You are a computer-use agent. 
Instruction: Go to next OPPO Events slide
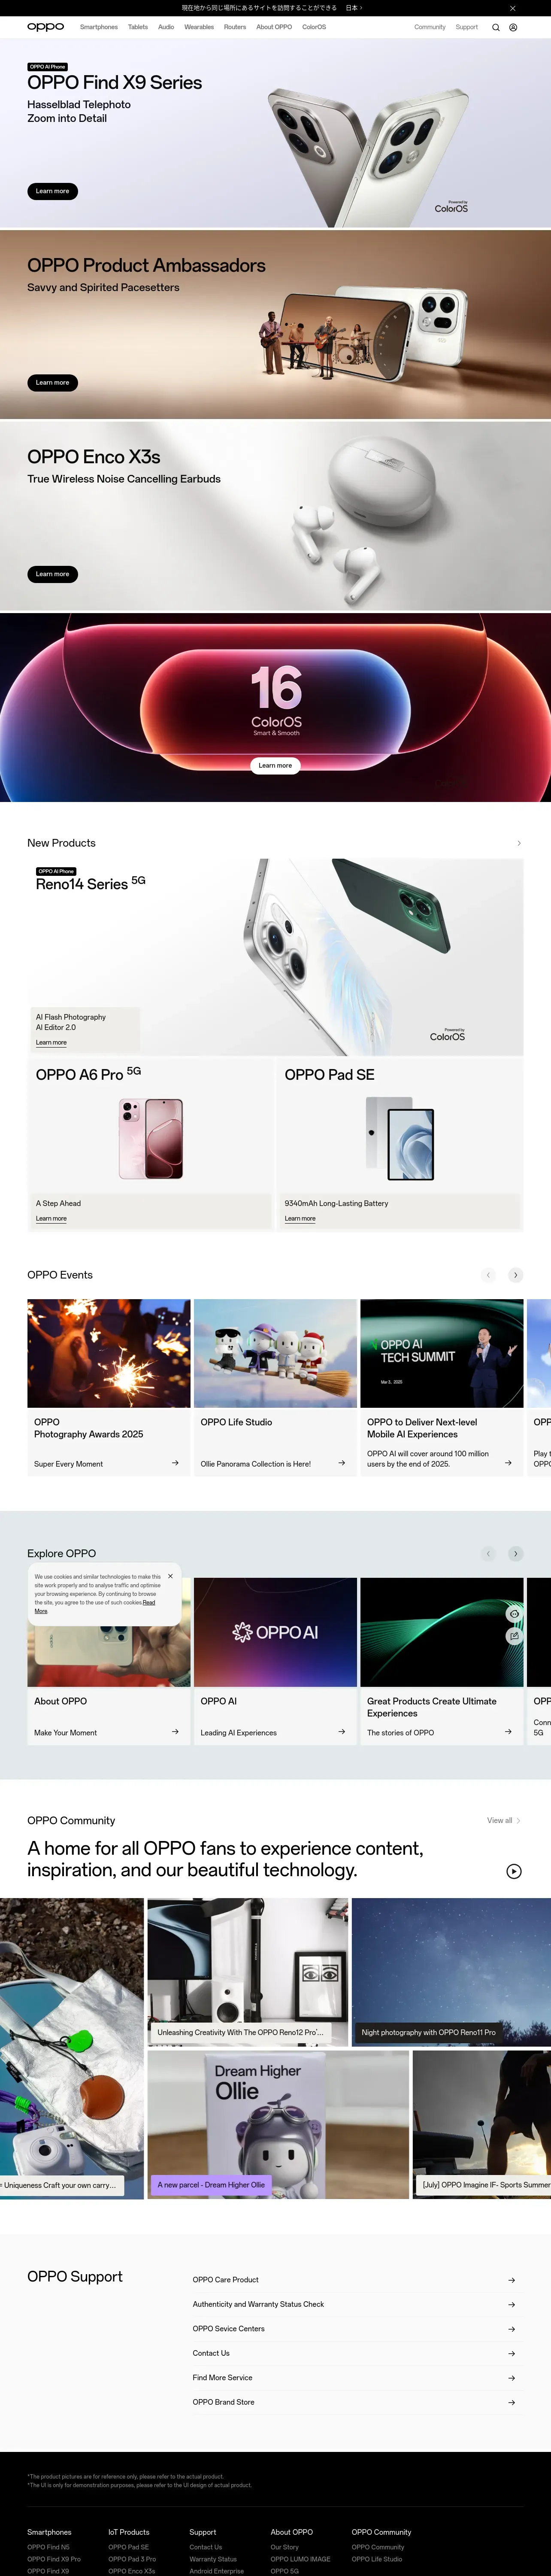pyautogui.click(x=516, y=1275)
